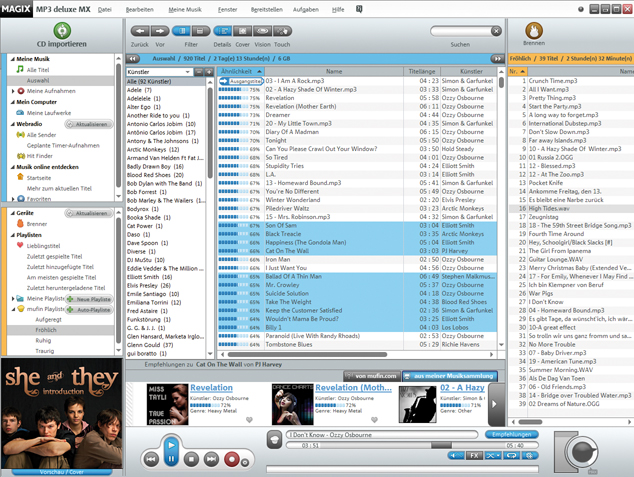Open the Revelation recommendation link
The height and width of the screenshot is (477, 634).
click(211, 388)
